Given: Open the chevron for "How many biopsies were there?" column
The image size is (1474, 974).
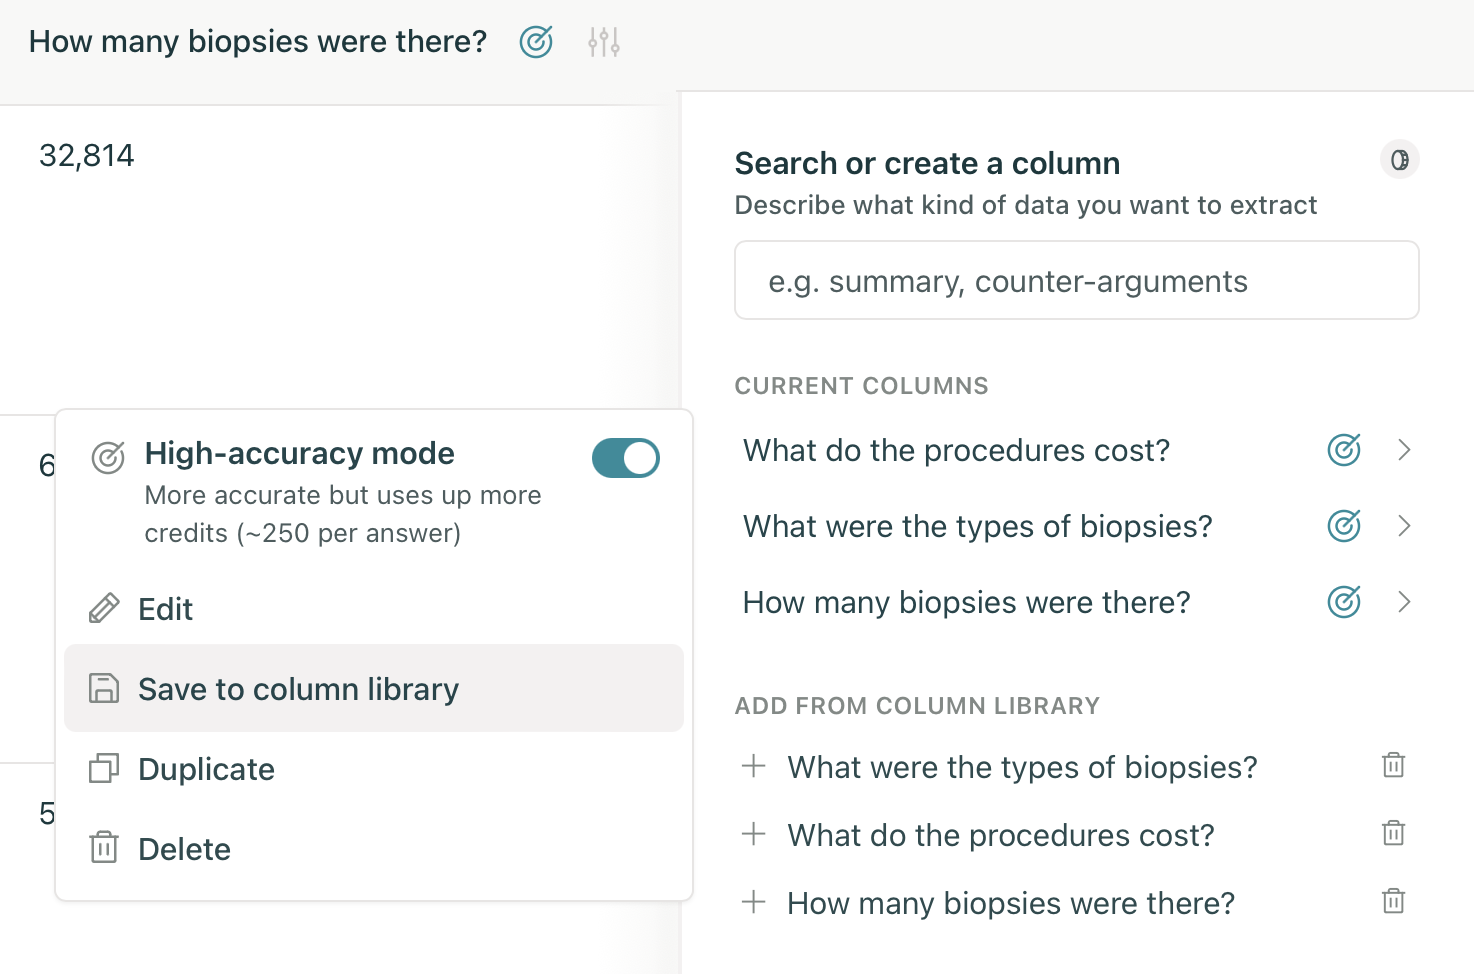Looking at the screenshot, I should (1406, 602).
